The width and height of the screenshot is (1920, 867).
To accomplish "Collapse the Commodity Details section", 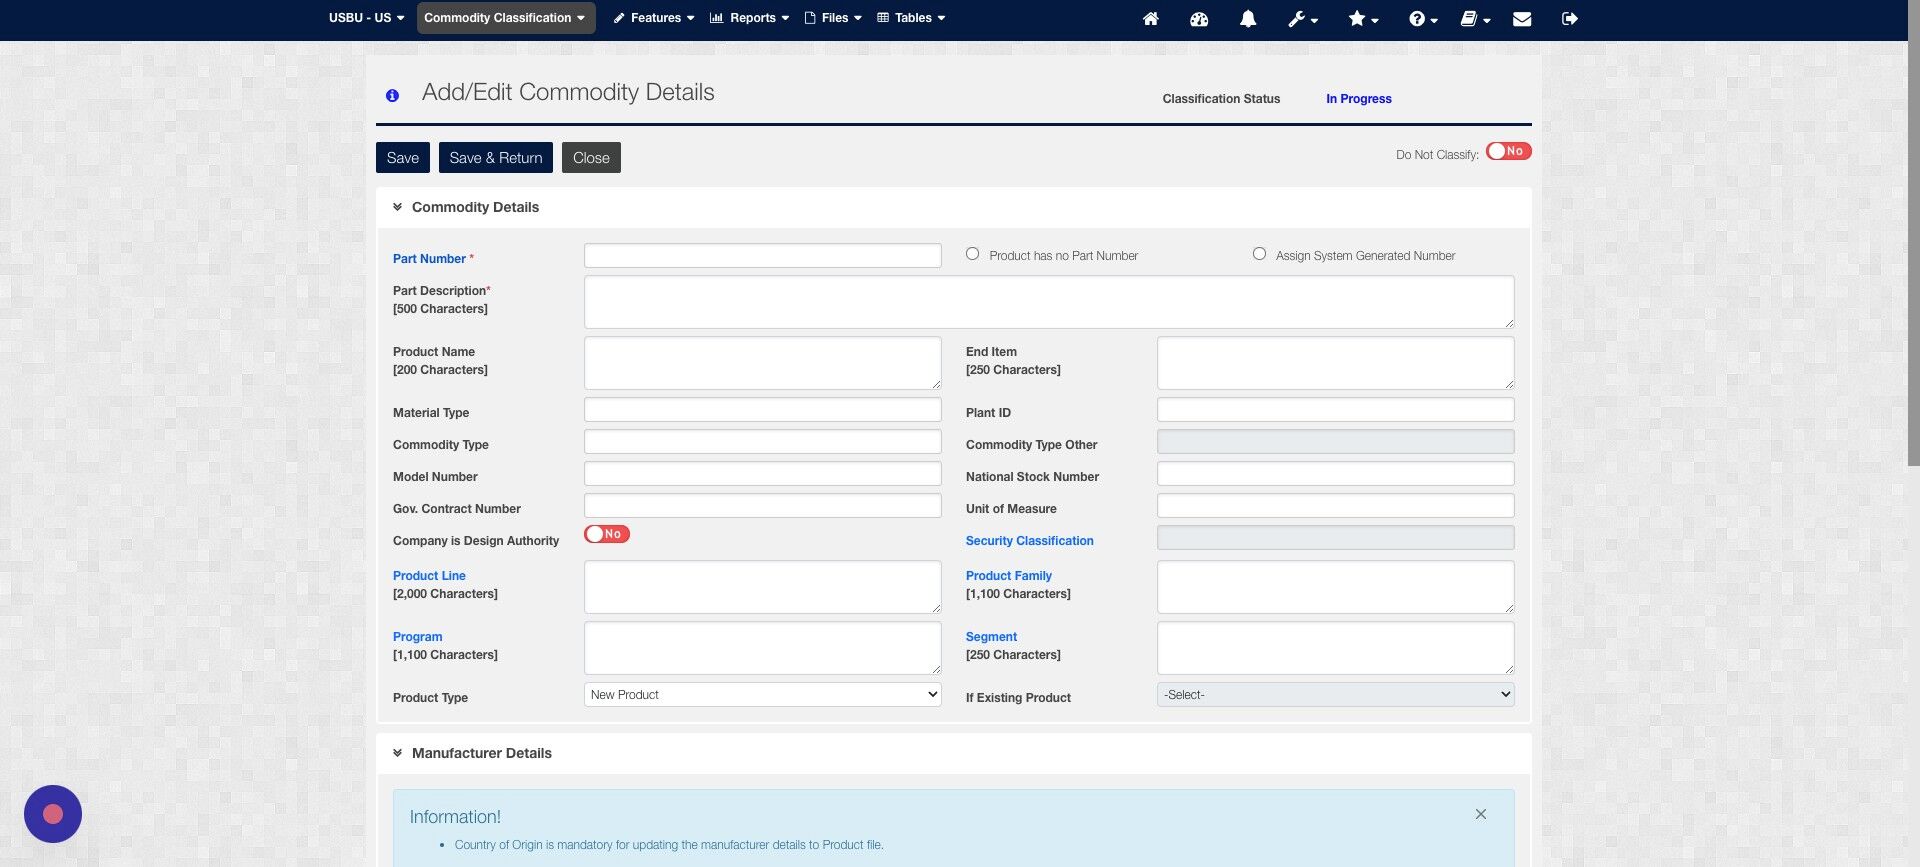I will pyautogui.click(x=397, y=207).
